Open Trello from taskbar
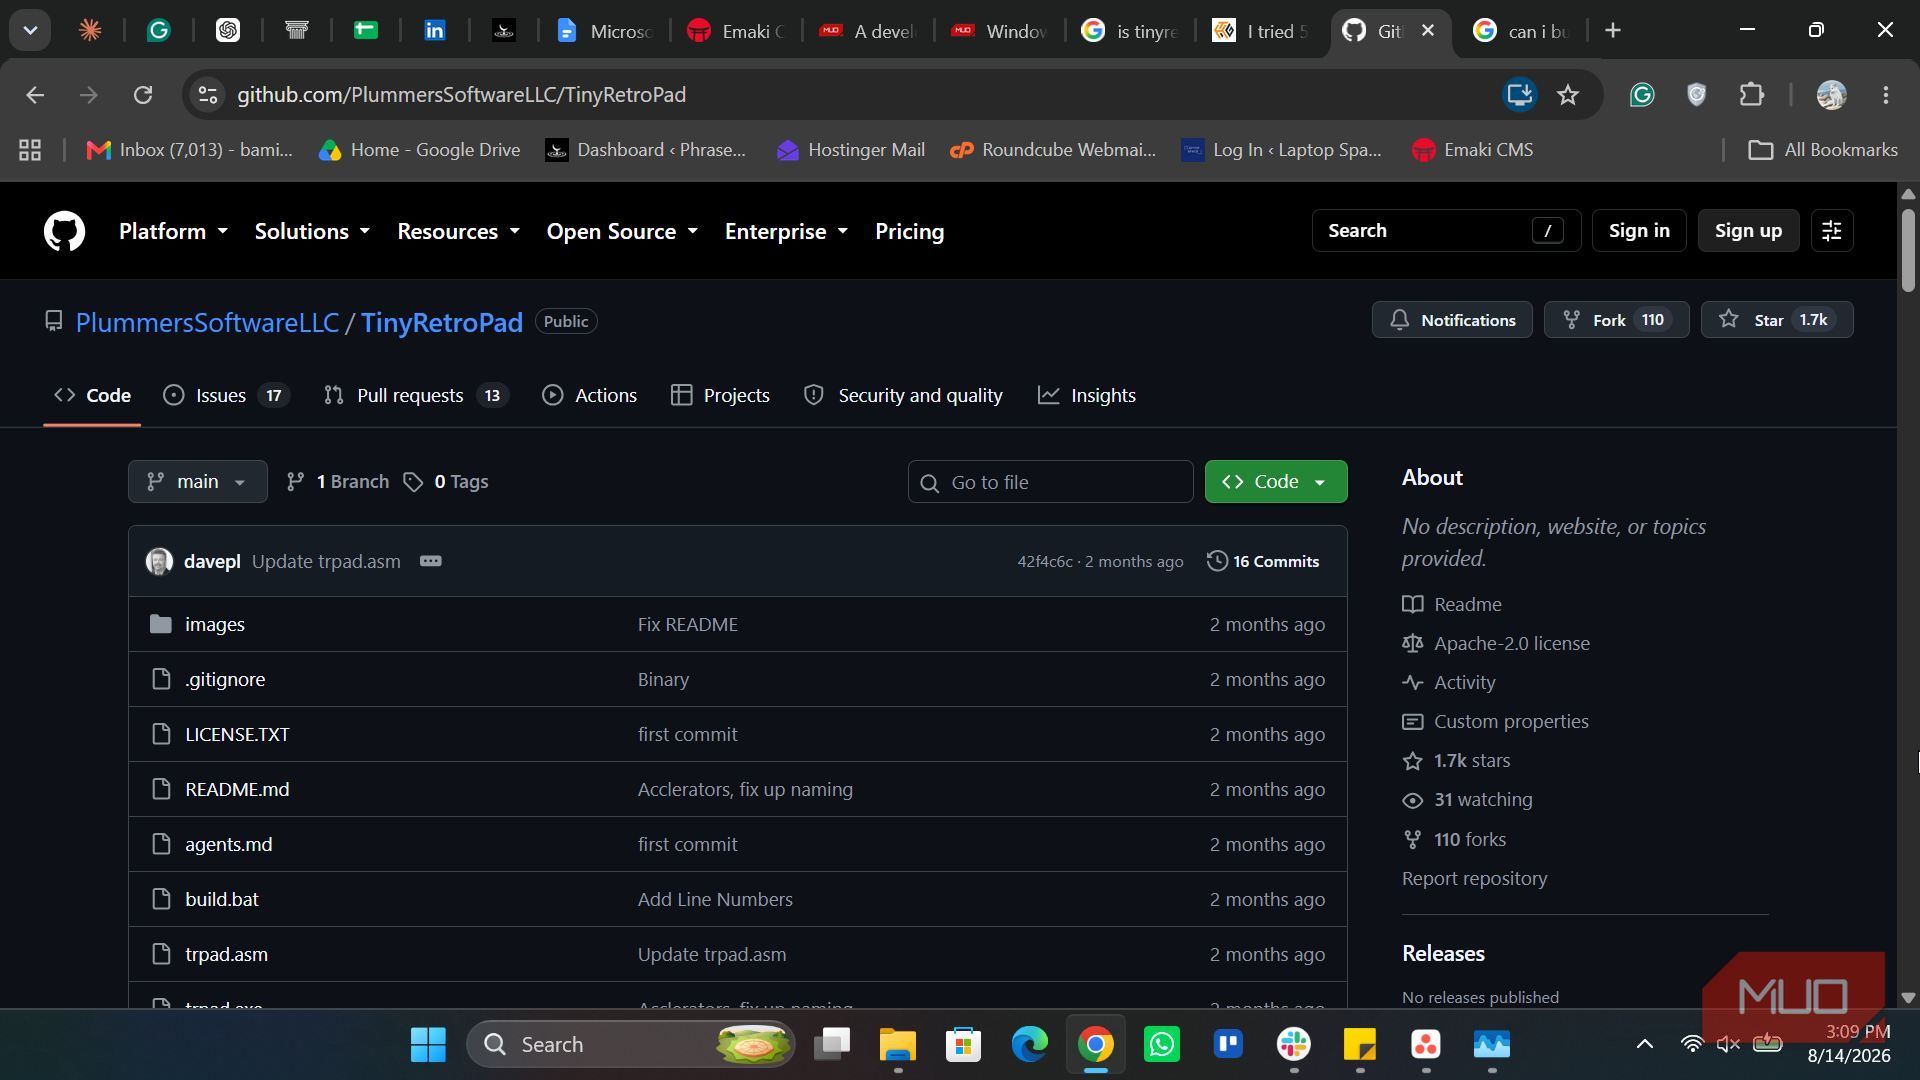Image resolution: width=1920 pixels, height=1080 pixels. [x=1227, y=1045]
